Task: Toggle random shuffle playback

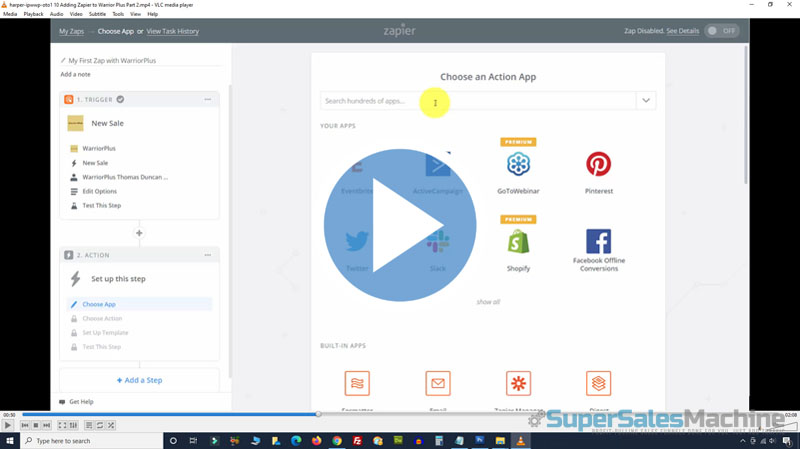Action: (x=111, y=425)
